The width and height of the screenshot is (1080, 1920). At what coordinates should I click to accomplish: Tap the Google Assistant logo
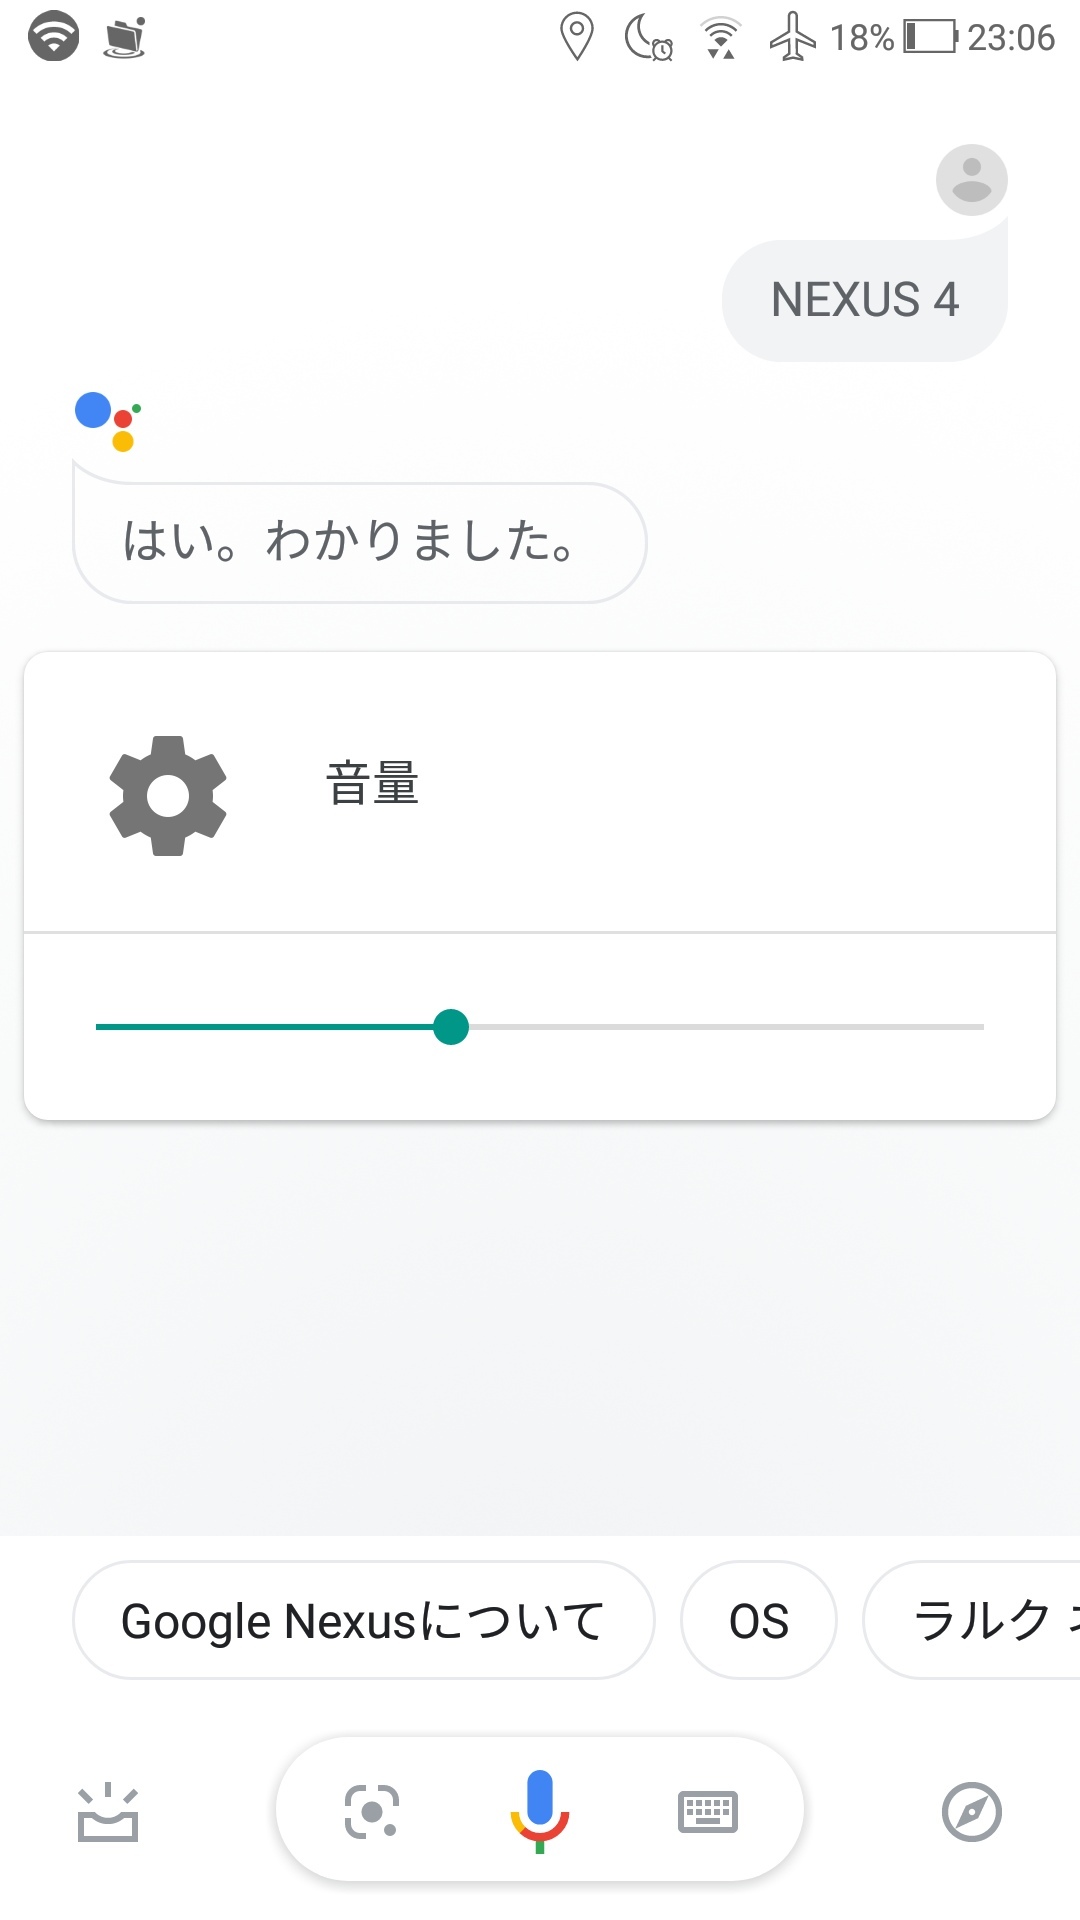click(108, 421)
